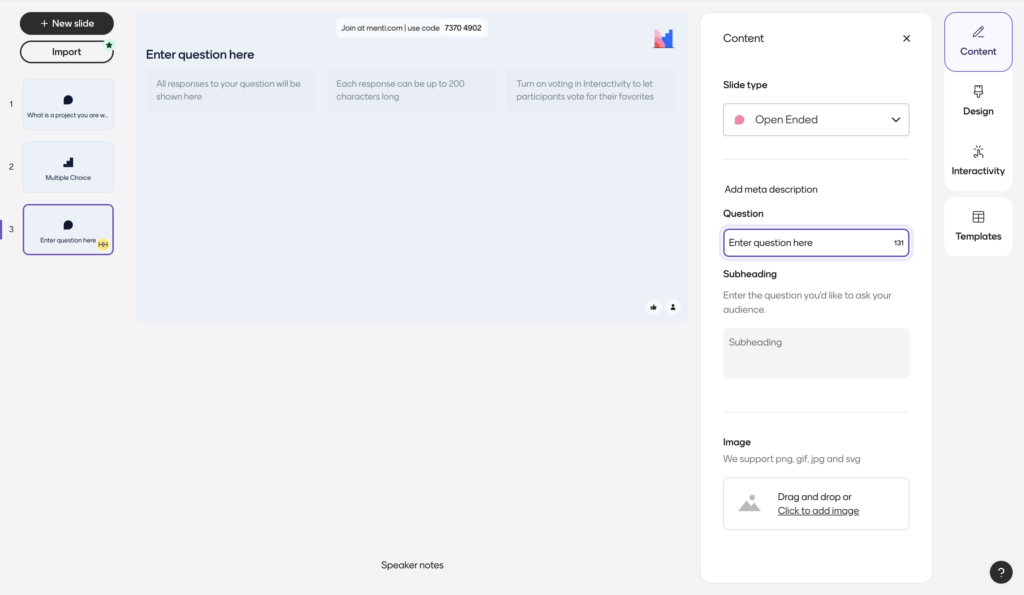Click the Import button
This screenshot has width=1024, height=595.
(x=66, y=52)
